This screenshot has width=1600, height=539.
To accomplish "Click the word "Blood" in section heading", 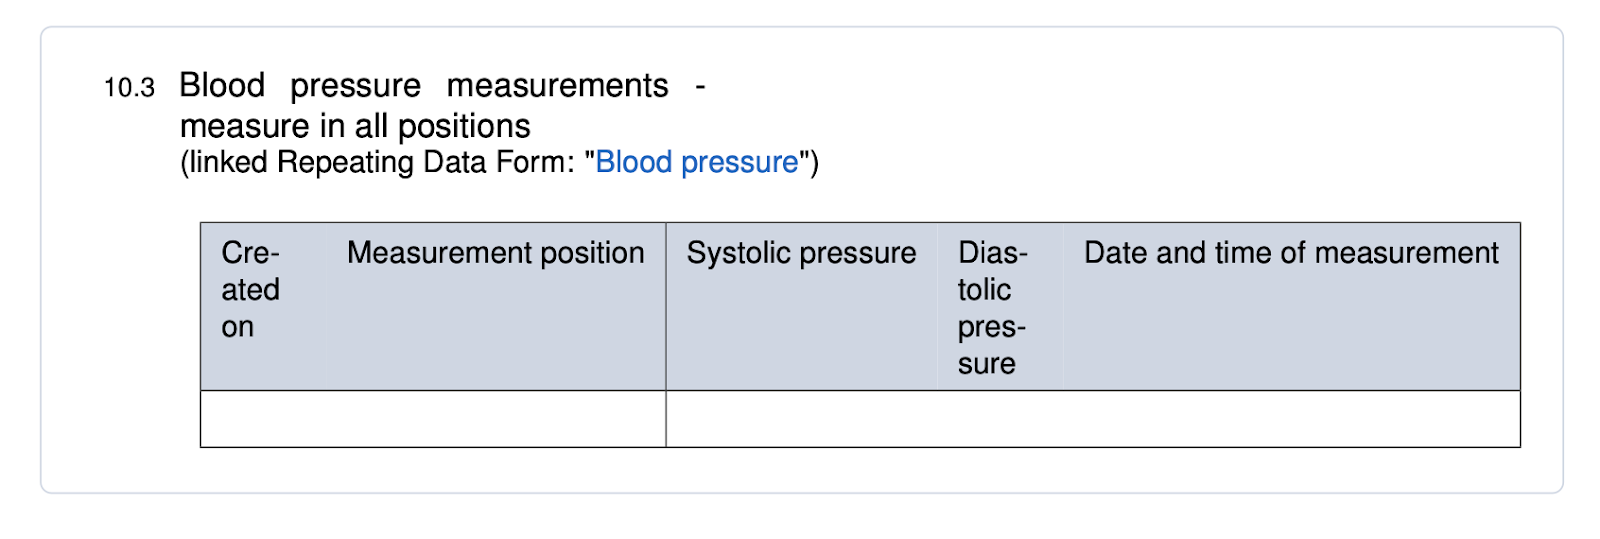I will pos(222,86).
